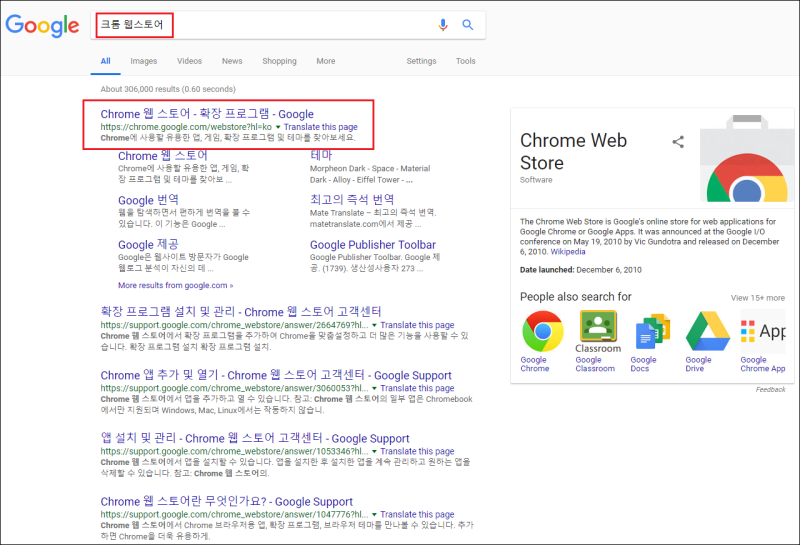Translate the chrome.google.com/webstore result page

[x=320, y=127]
